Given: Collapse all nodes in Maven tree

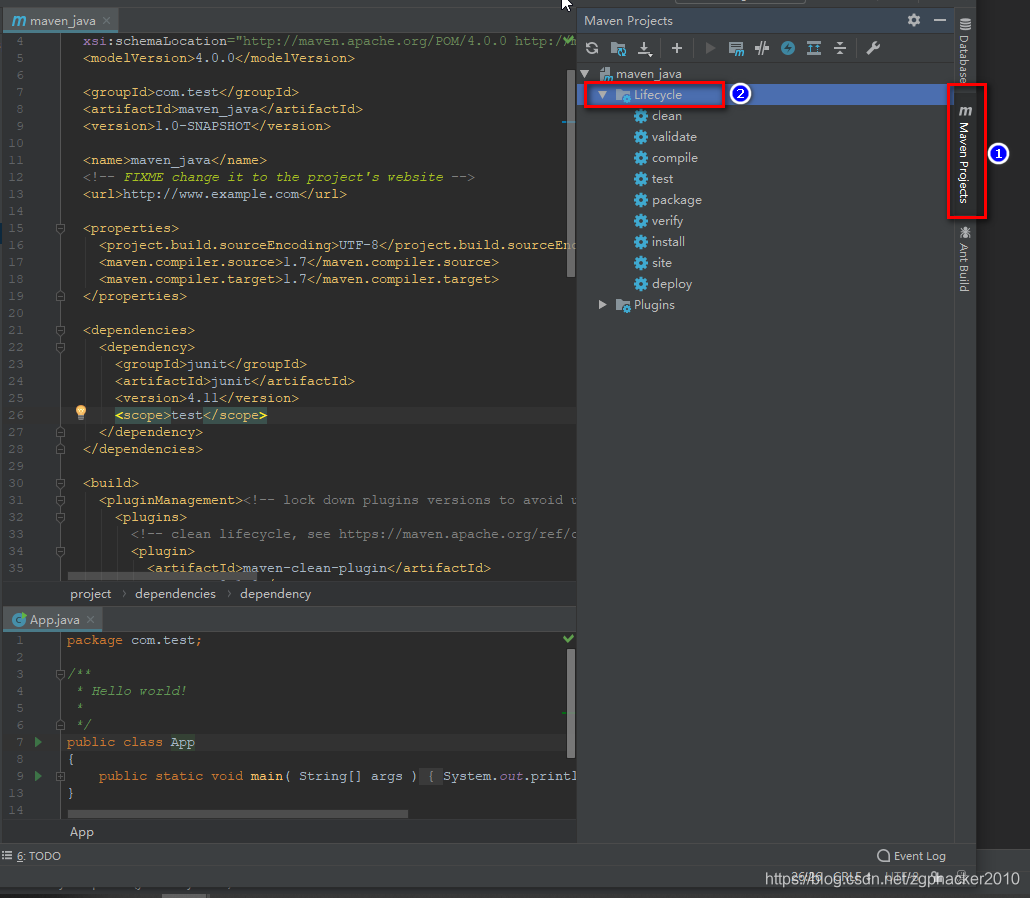Looking at the screenshot, I should coord(840,48).
